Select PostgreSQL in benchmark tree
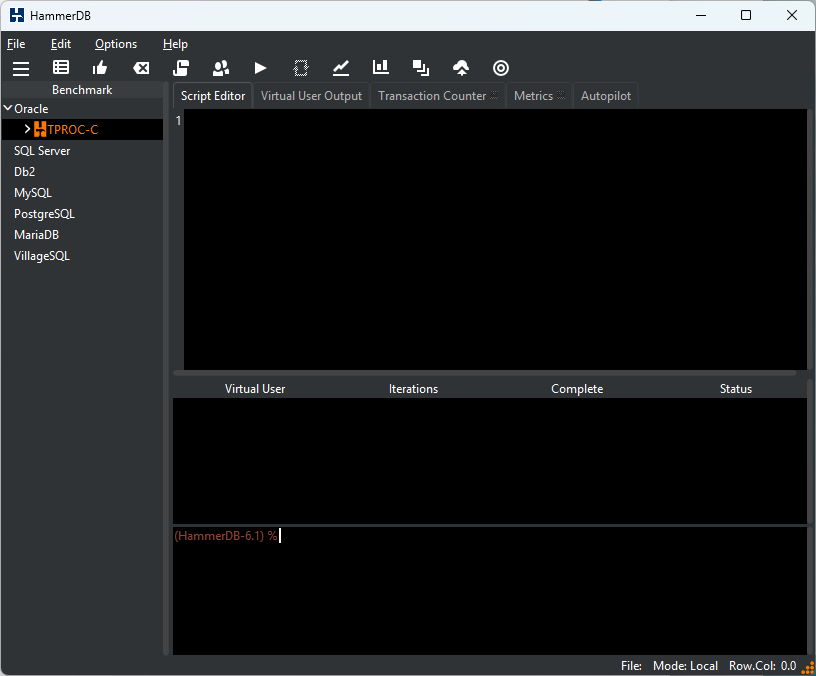 pos(44,214)
